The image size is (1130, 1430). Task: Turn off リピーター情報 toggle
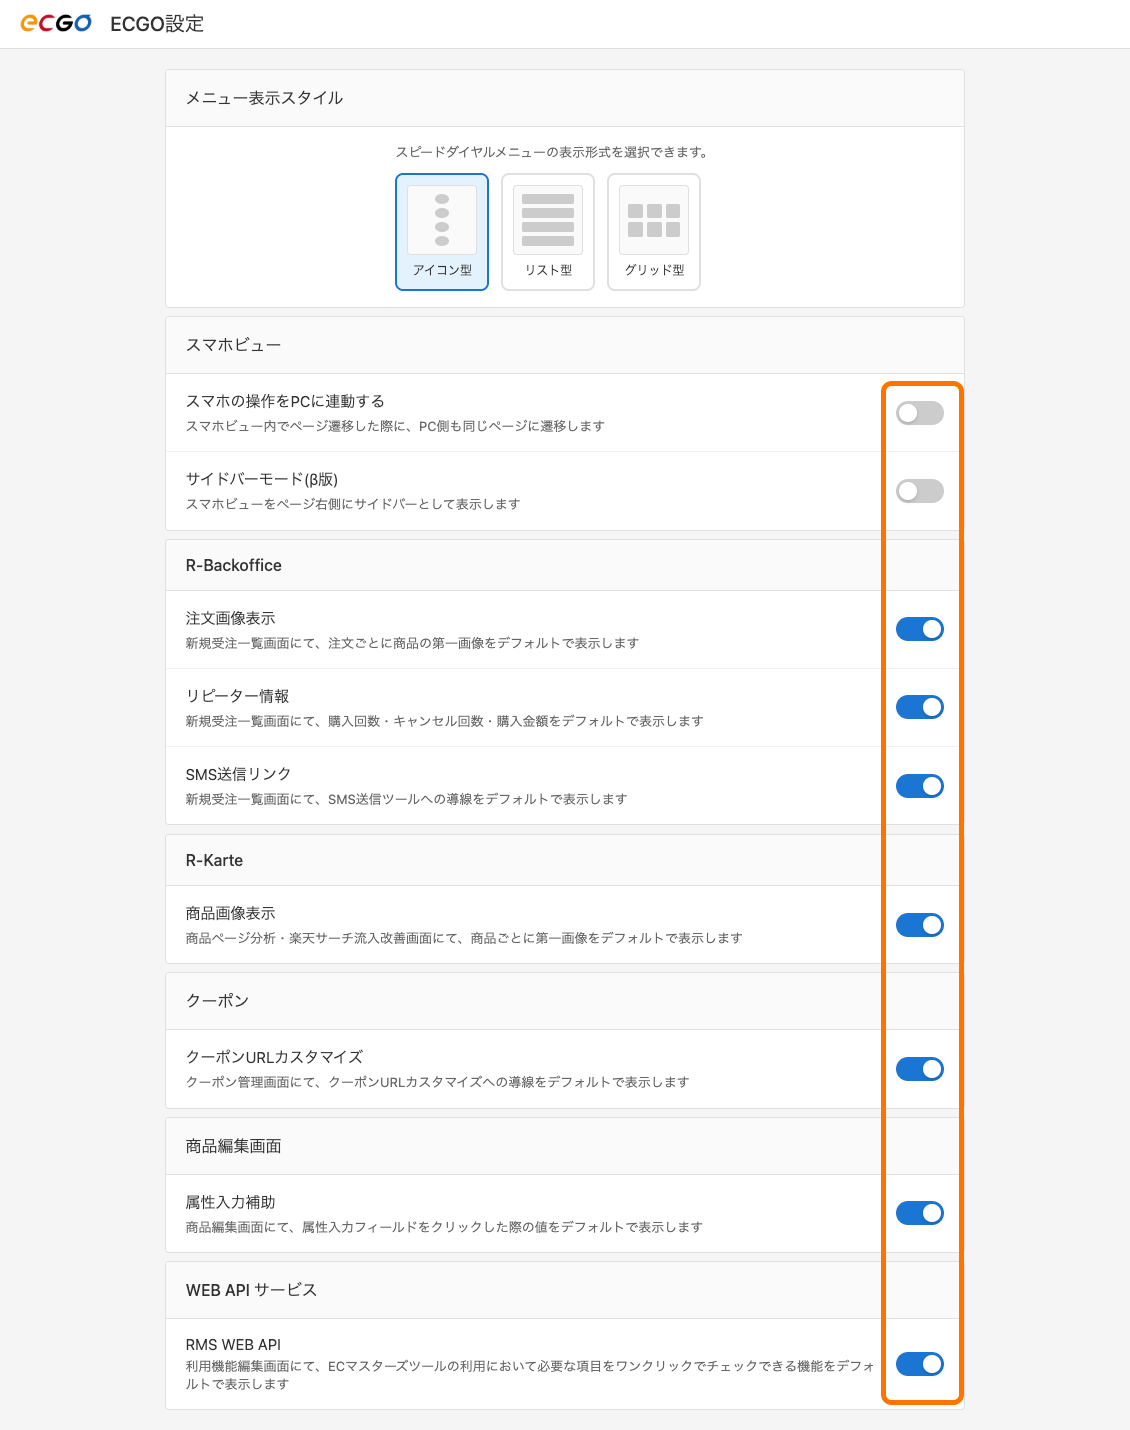[x=920, y=707]
